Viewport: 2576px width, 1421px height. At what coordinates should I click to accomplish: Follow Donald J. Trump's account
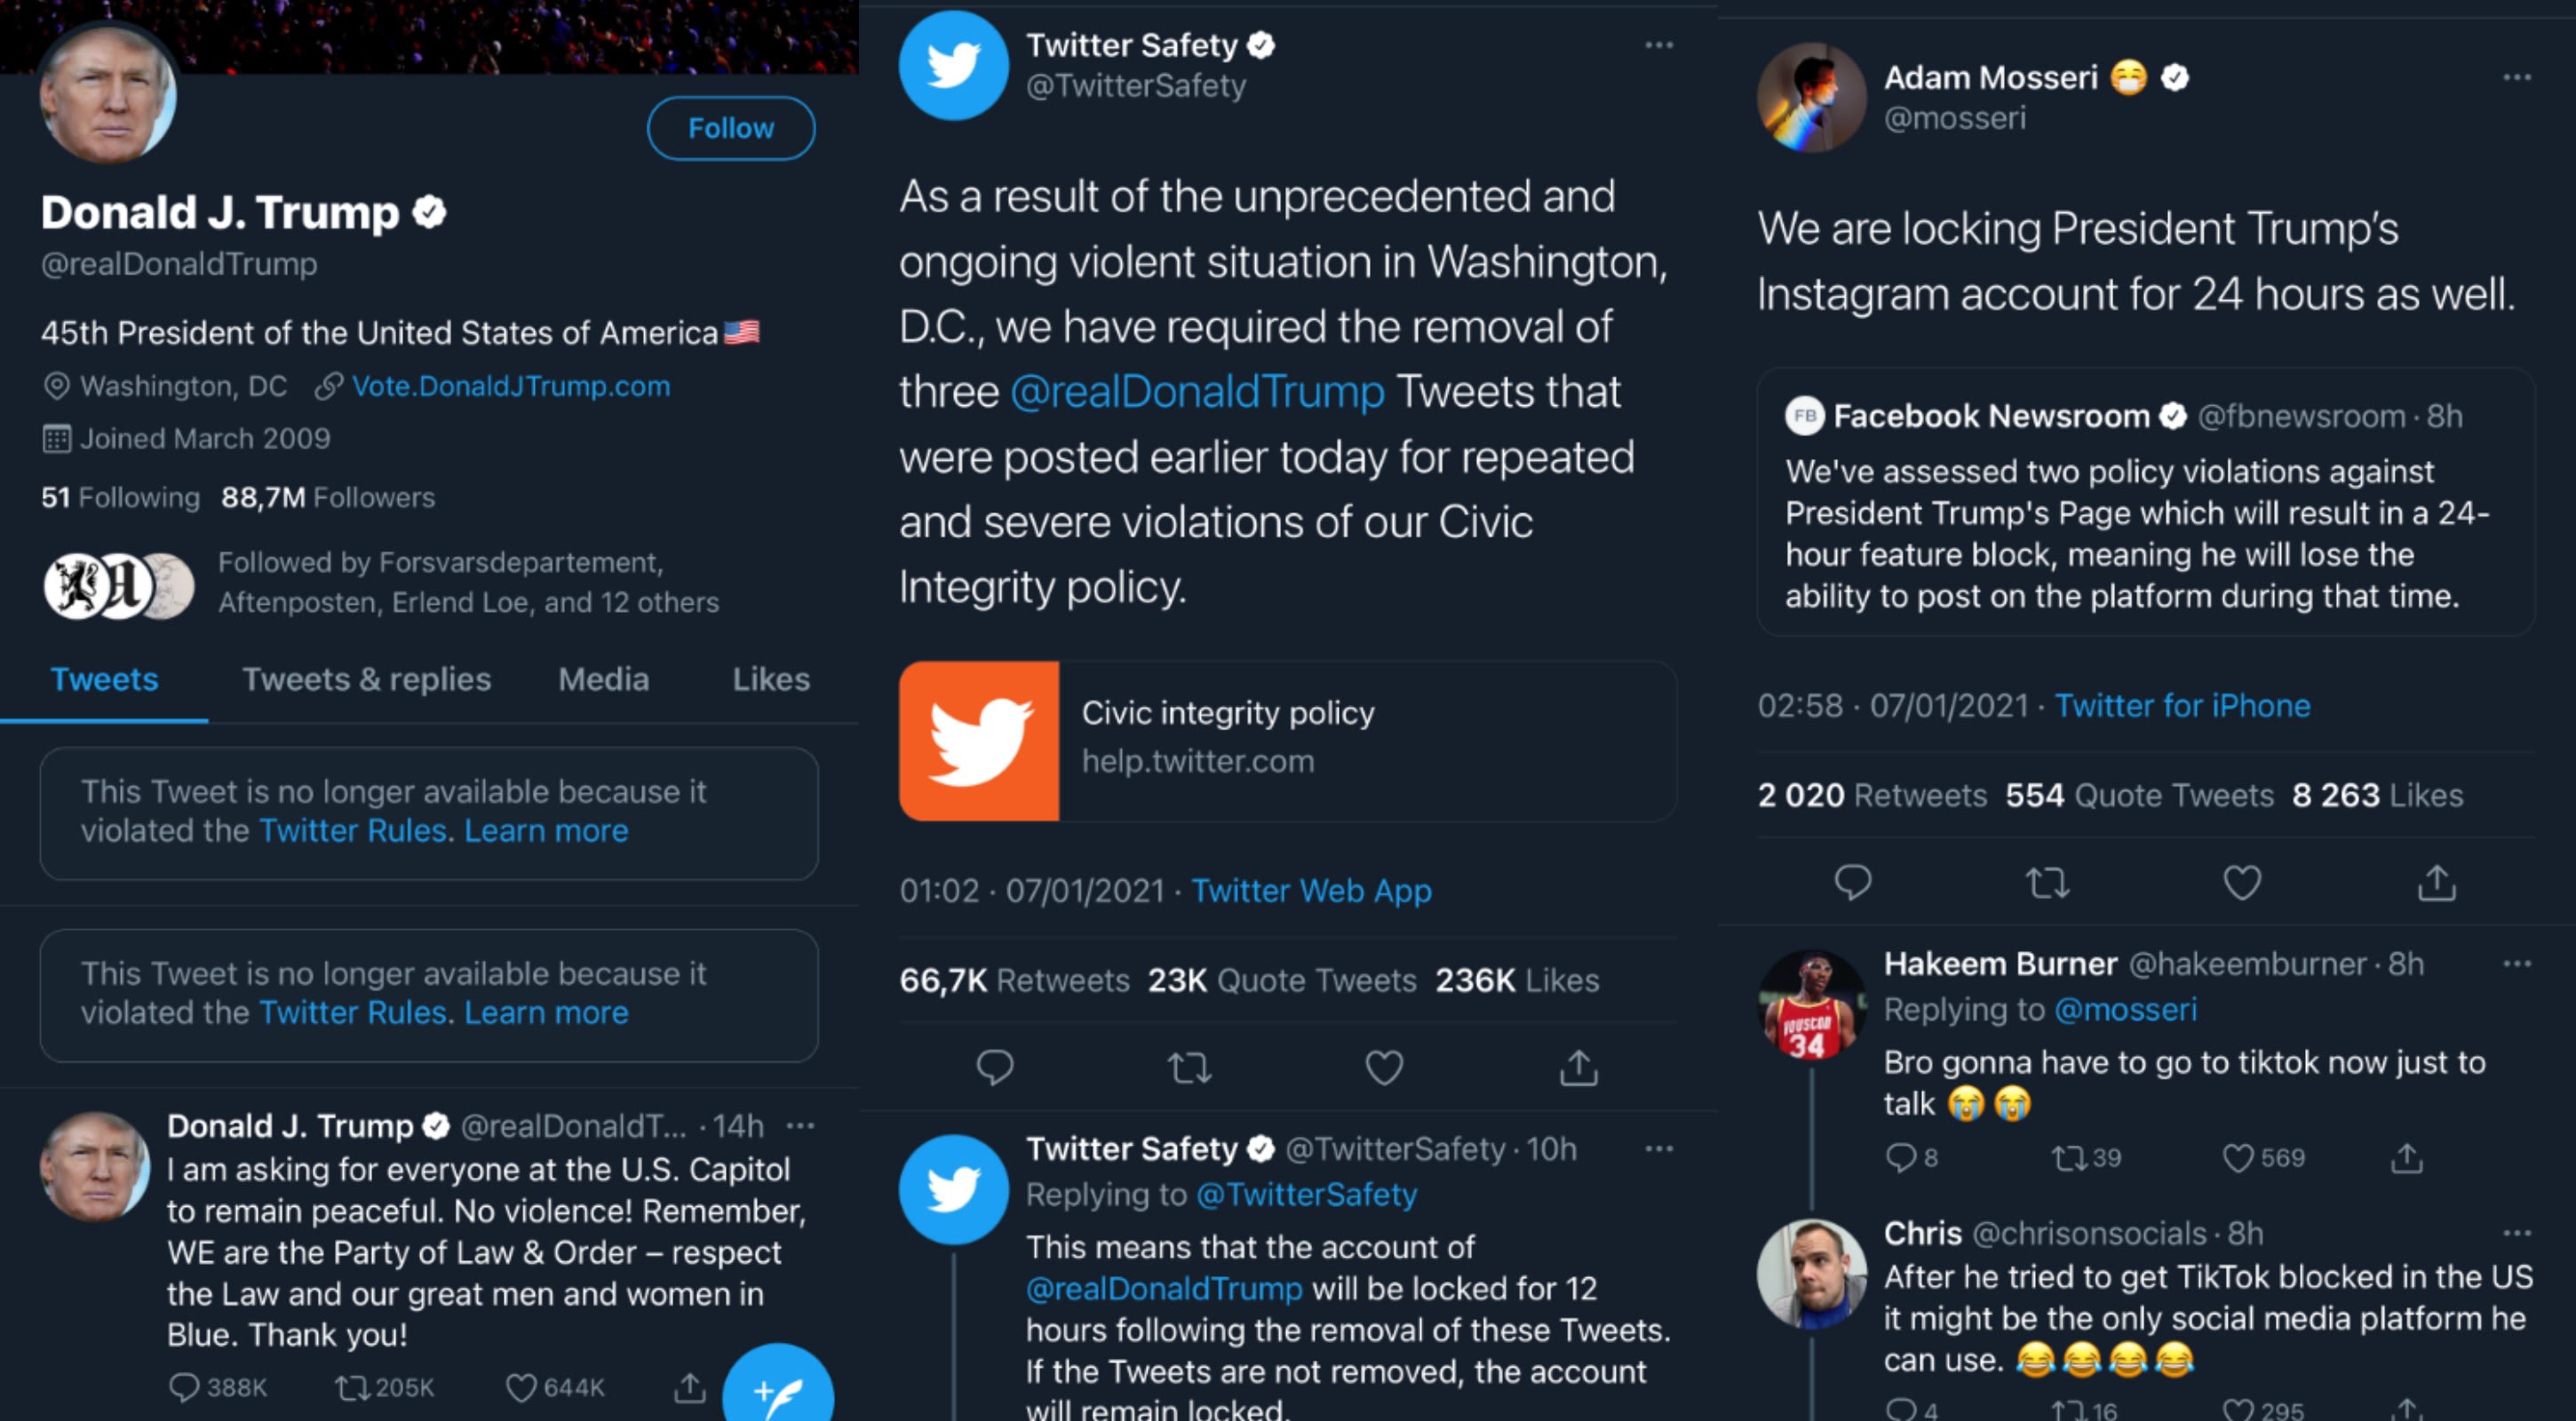coord(730,128)
